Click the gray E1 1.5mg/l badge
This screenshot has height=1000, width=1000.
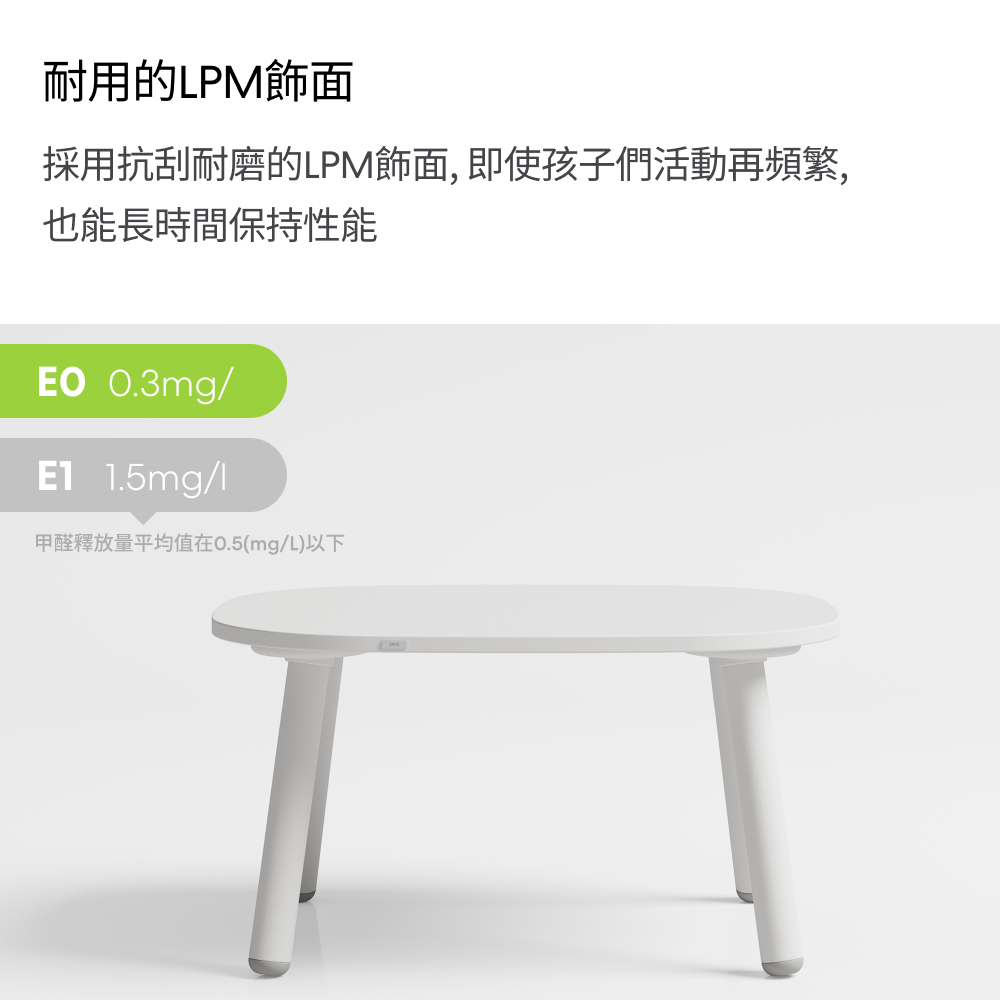143,474
